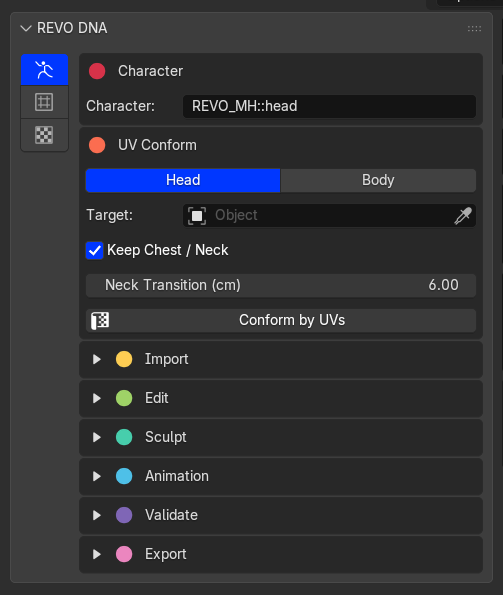Viewport: 503px width, 595px height.
Task: Switch the conform mode to Body
Action: (x=378, y=180)
